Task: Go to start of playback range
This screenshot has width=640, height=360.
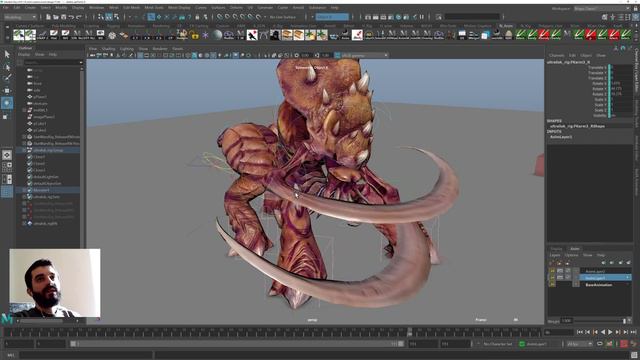Action: [x=580, y=332]
